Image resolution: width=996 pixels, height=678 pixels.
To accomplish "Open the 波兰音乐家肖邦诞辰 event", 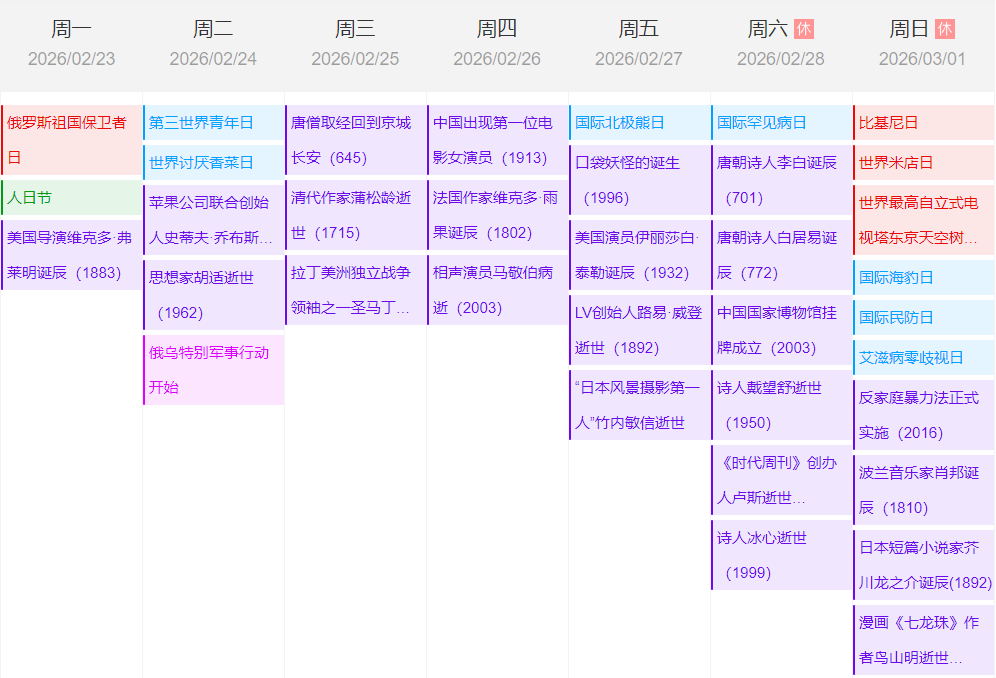I will pyautogui.click(x=923, y=490).
